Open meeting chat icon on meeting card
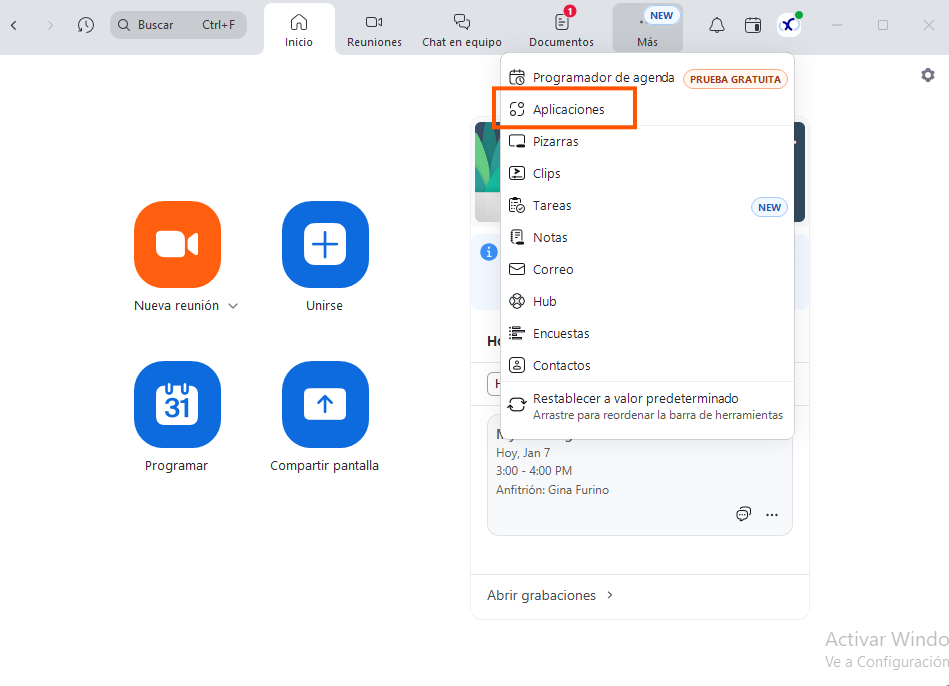This screenshot has width=949, height=686. pyautogui.click(x=743, y=514)
